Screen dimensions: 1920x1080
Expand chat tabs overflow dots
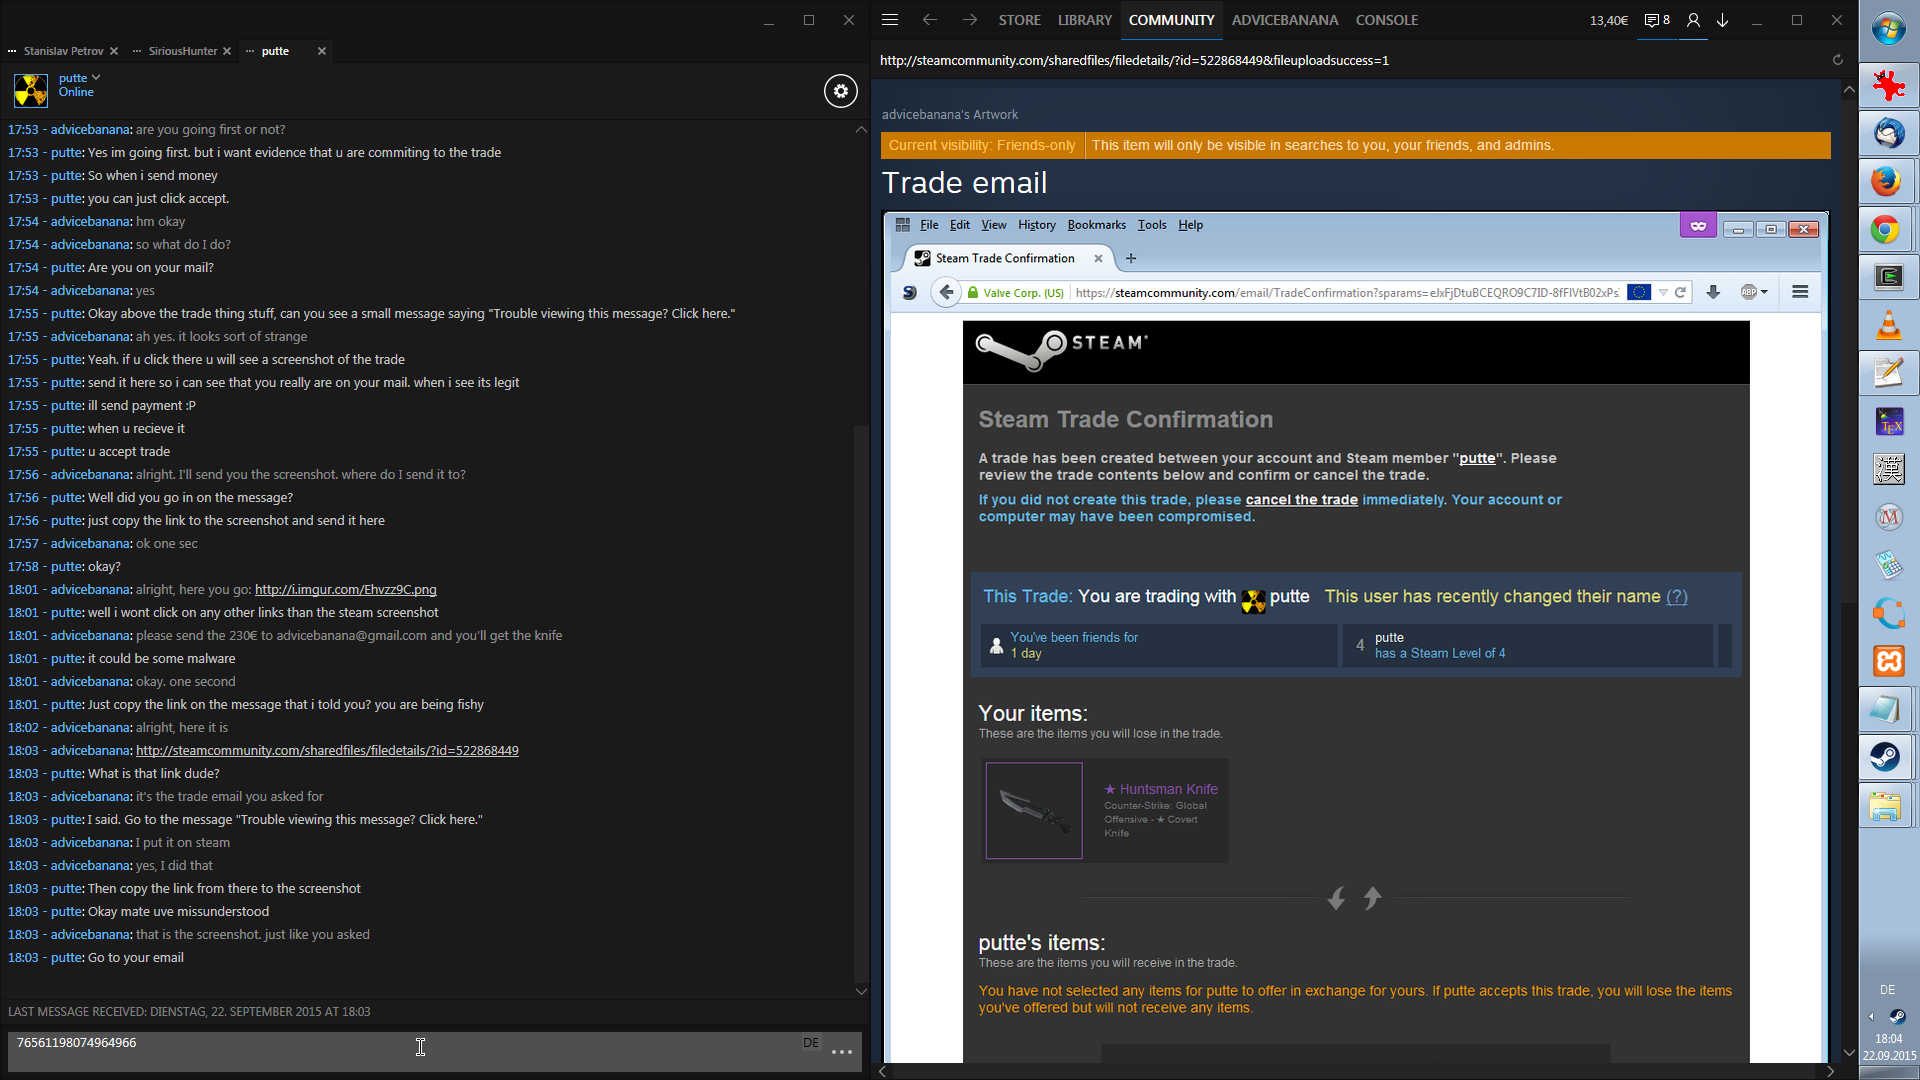[12, 51]
